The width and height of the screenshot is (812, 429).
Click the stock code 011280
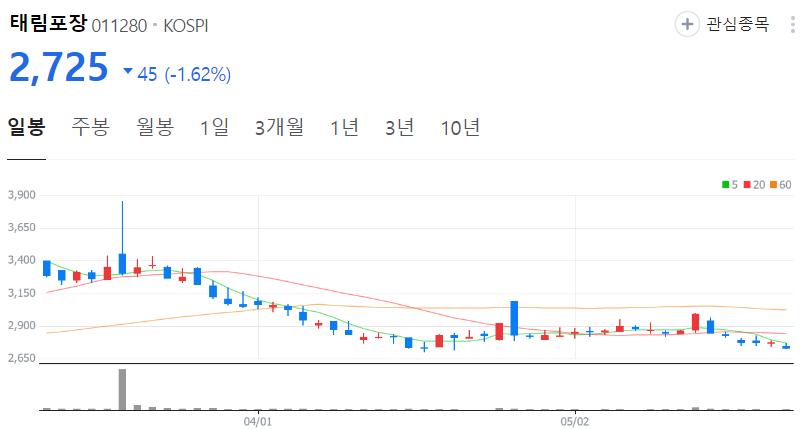[119, 26]
